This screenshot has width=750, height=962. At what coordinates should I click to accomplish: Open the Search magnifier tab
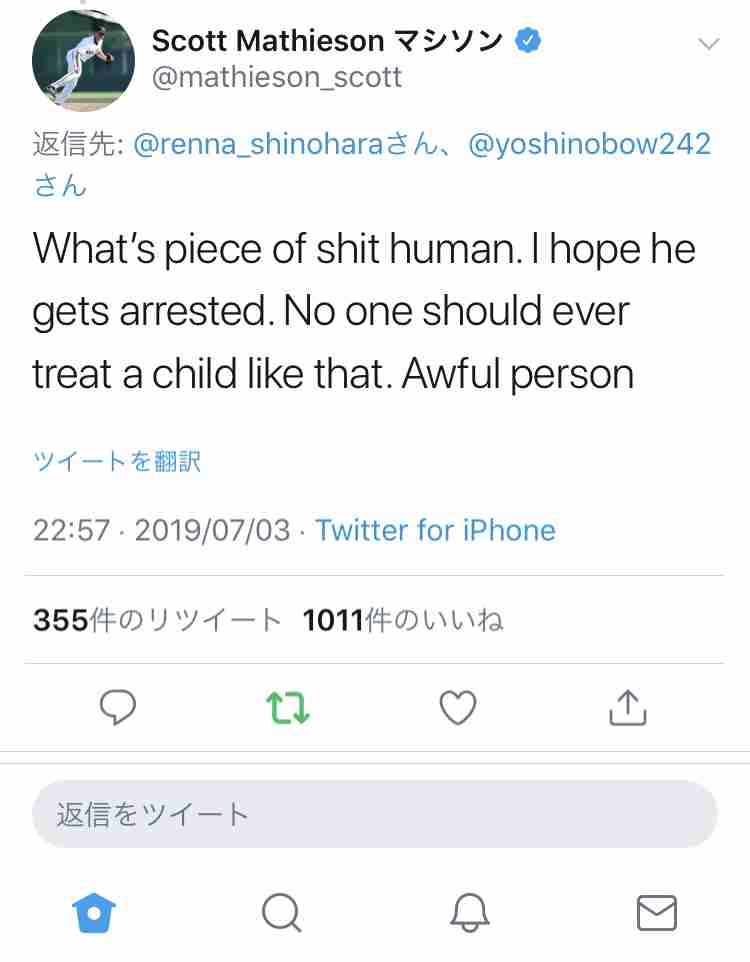coord(282,913)
